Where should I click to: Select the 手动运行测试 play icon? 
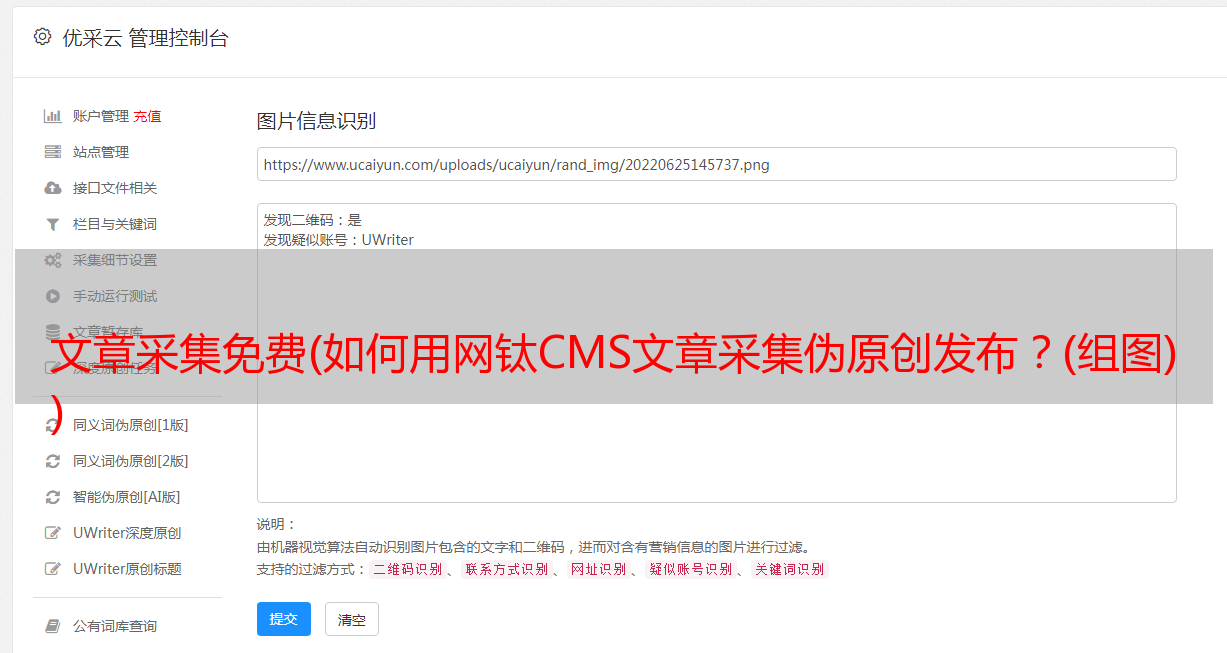point(53,296)
